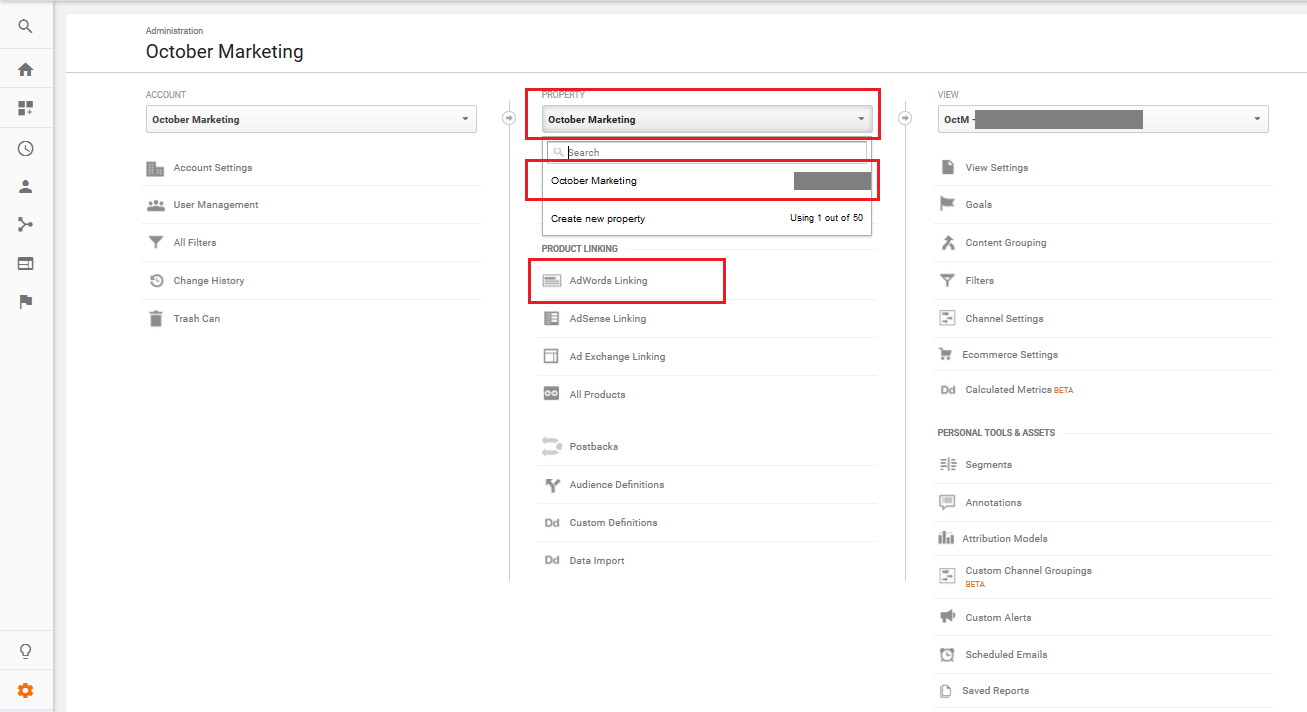Viewport: 1307px width, 712px height.
Task: Open Change History
Action: tap(209, 281)
